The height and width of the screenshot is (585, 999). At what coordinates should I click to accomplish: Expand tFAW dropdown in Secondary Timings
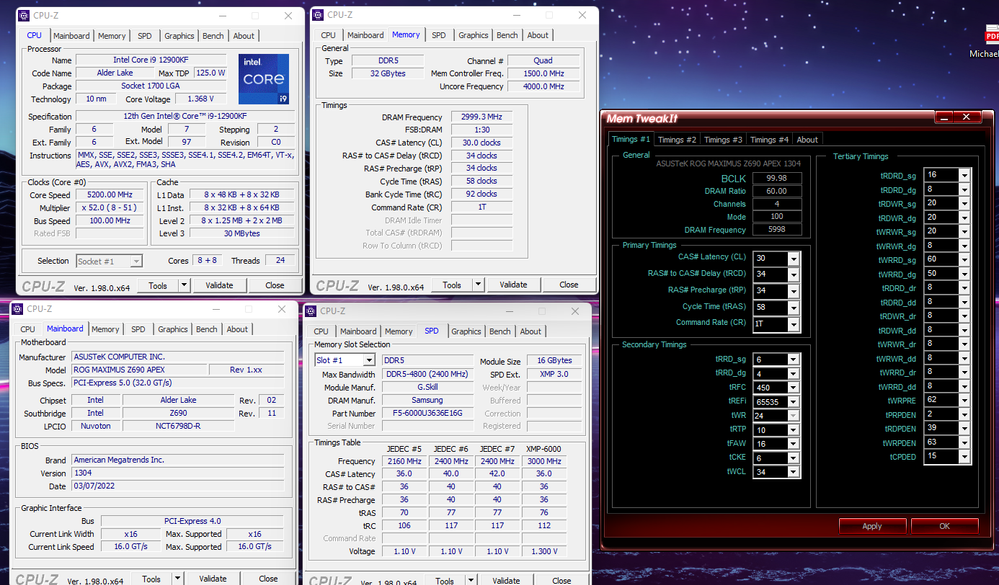click(793, 444)
